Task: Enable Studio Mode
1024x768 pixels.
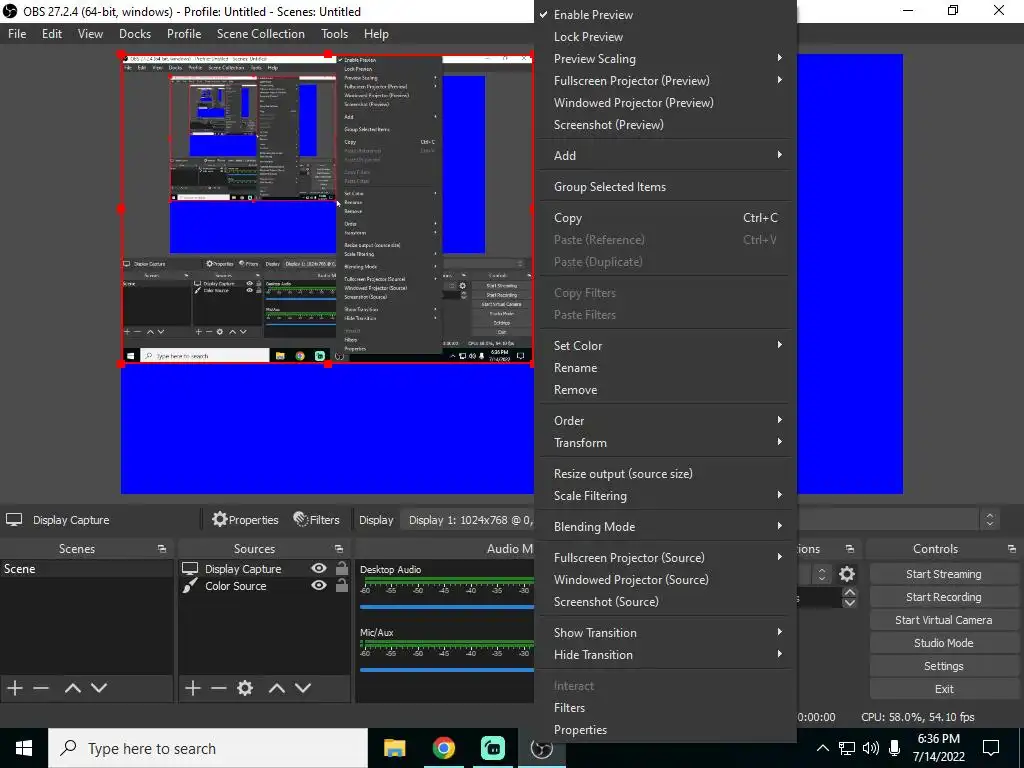Action: pos(943,643)
